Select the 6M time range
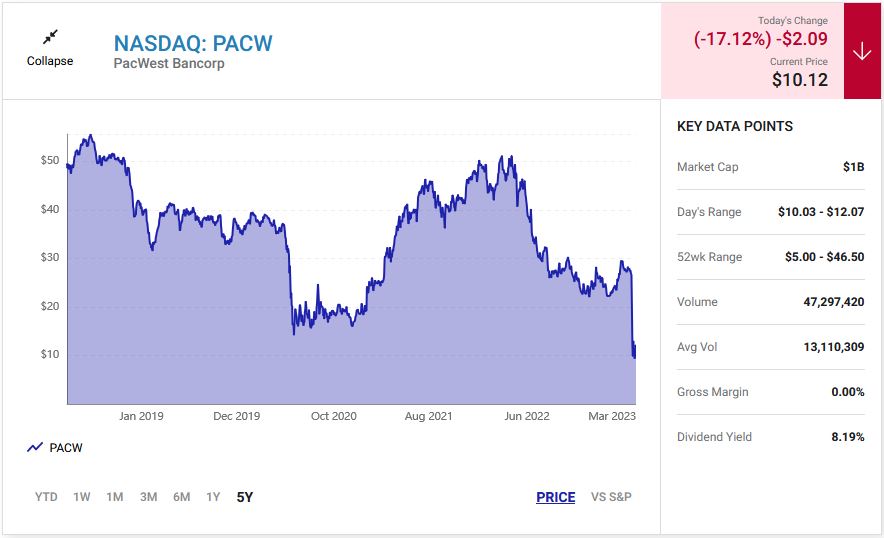884x538 pixels. click(181, 497)
